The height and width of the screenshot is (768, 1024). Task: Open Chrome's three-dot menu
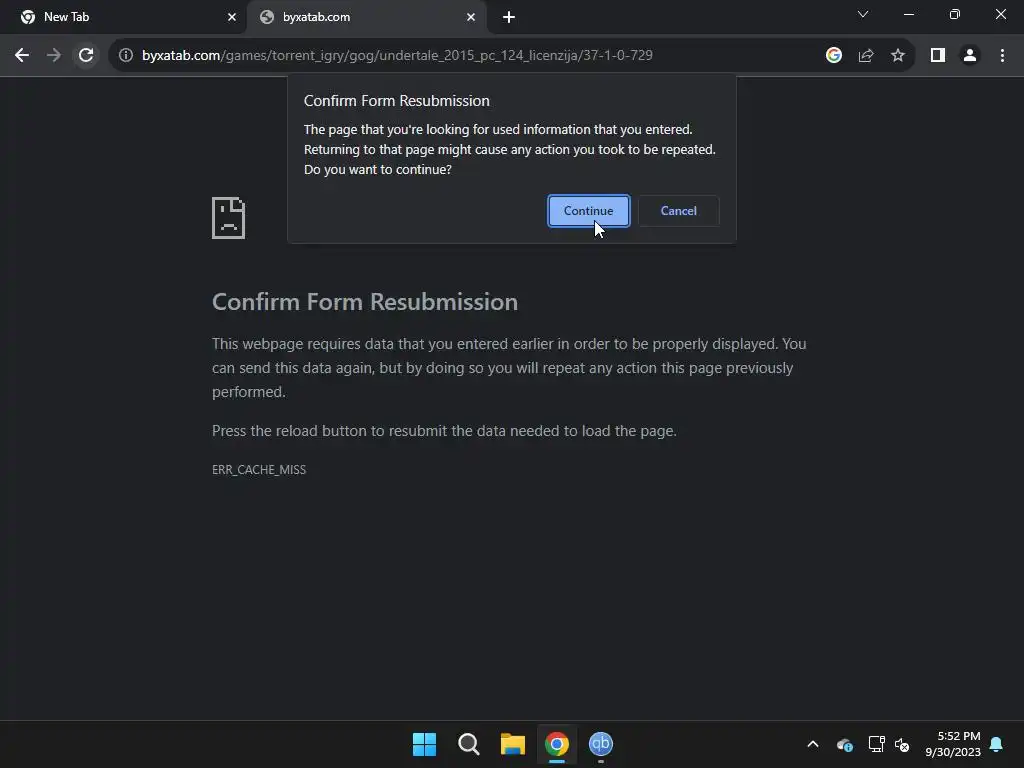(x=1002, y=56)
